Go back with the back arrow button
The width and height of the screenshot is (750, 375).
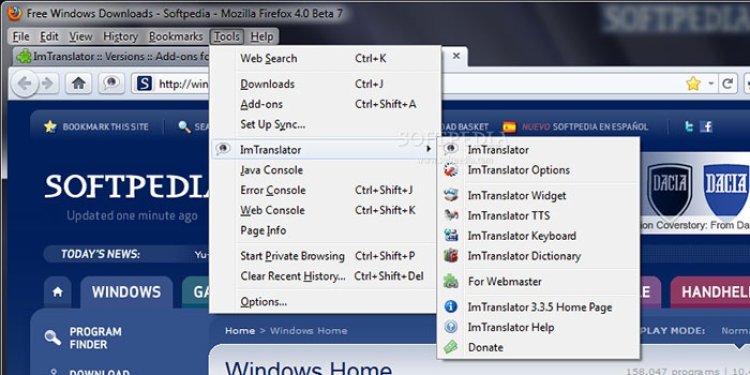coord(24,84)
